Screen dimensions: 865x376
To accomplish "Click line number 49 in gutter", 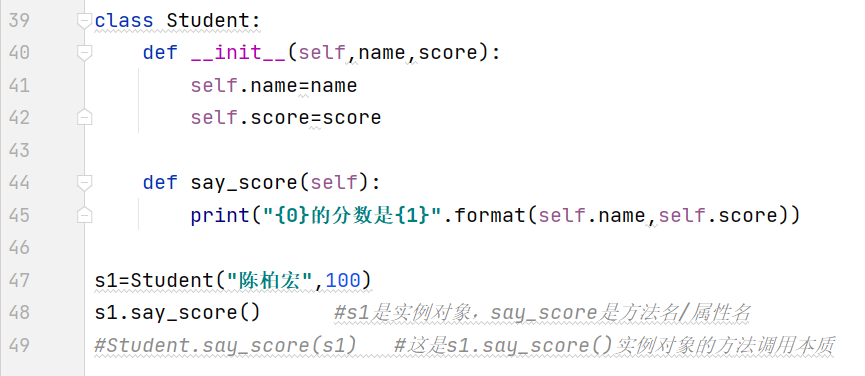I will point(20,345).
